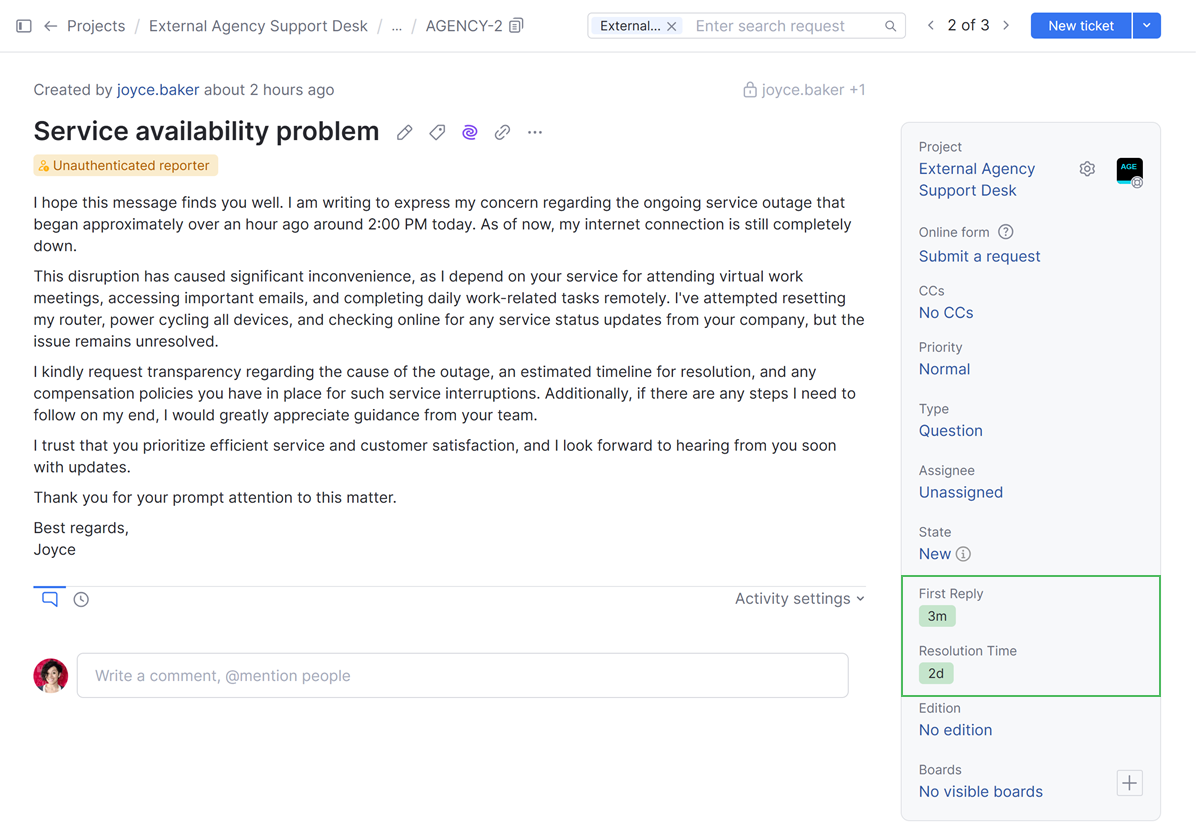Open project settings gear icon
The height and width of the screenshot is (835, 1201).
click(x=1087, y=169)
